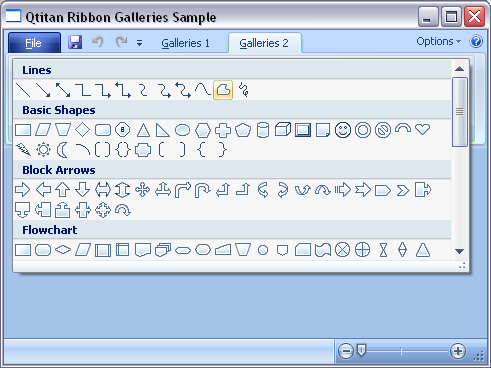491x368 pixels.
Task: Select the curve line shape in Lines
Action: click(203, 90)
